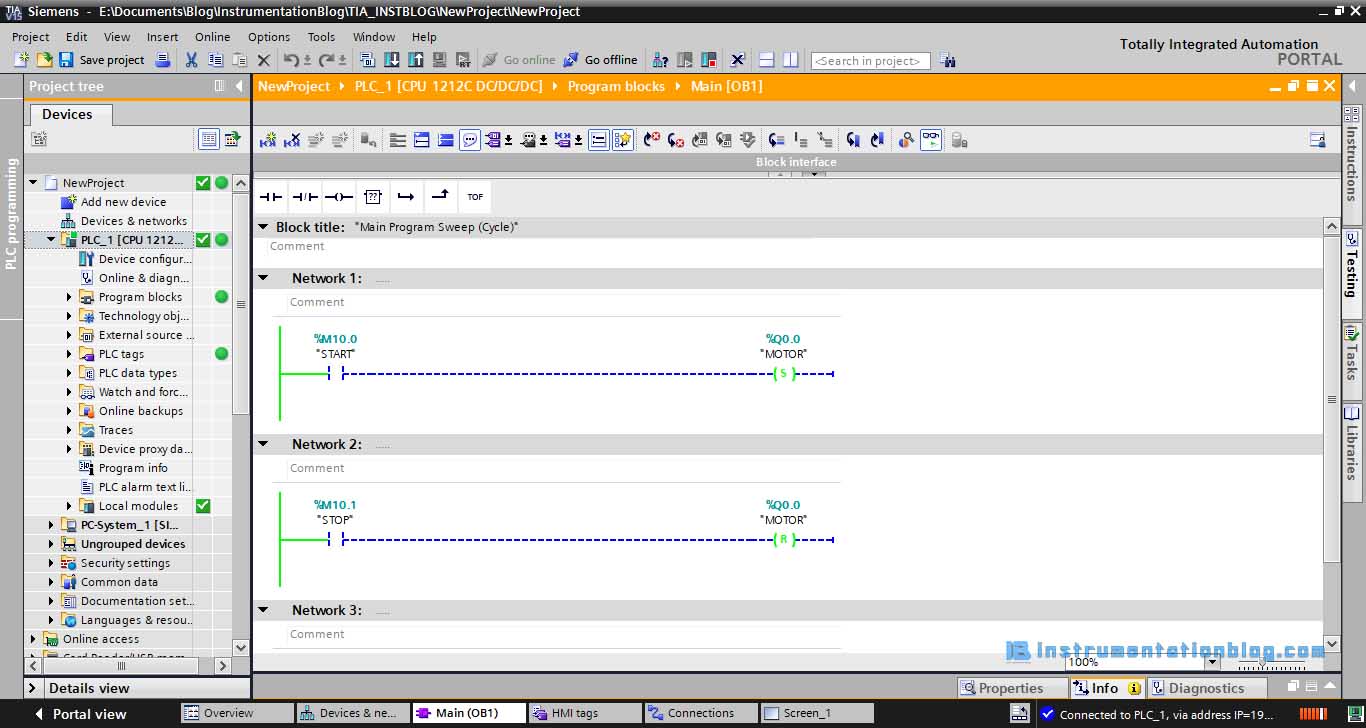The image size is (1366, 728).
Task: Click the open branch favorite icon
Action: click(406, 197)
